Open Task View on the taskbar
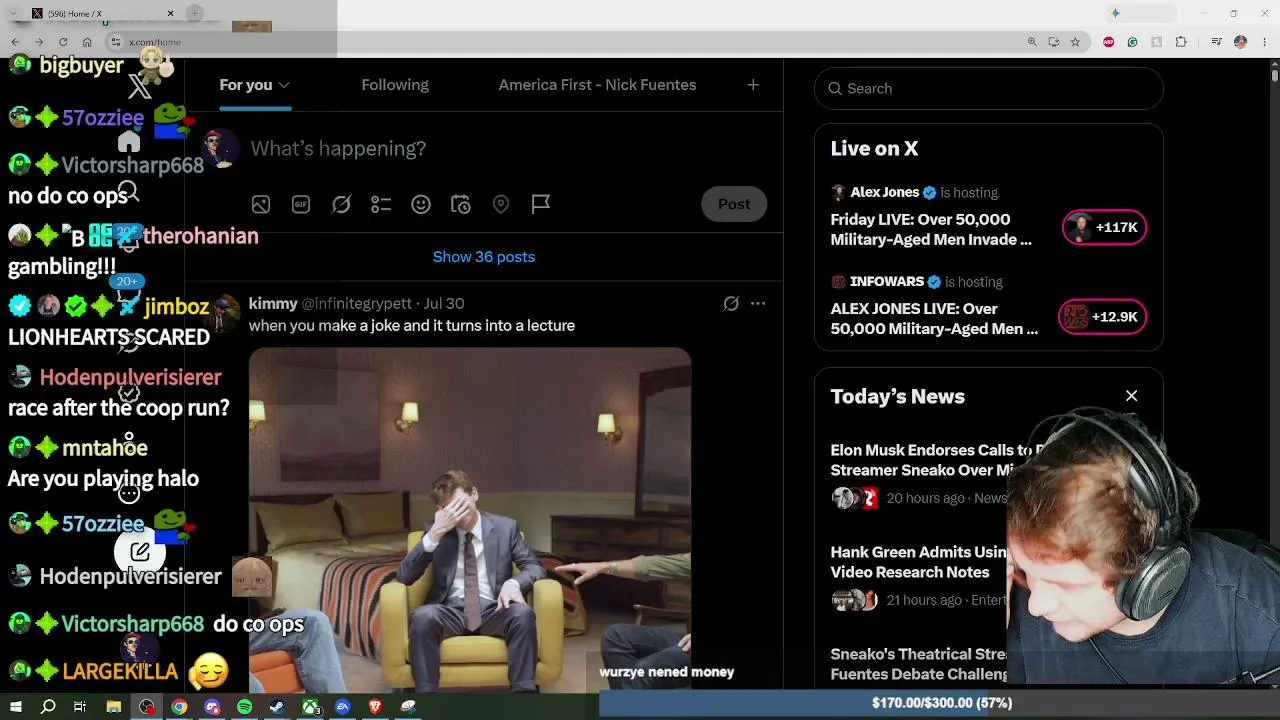 coord(80,707)
